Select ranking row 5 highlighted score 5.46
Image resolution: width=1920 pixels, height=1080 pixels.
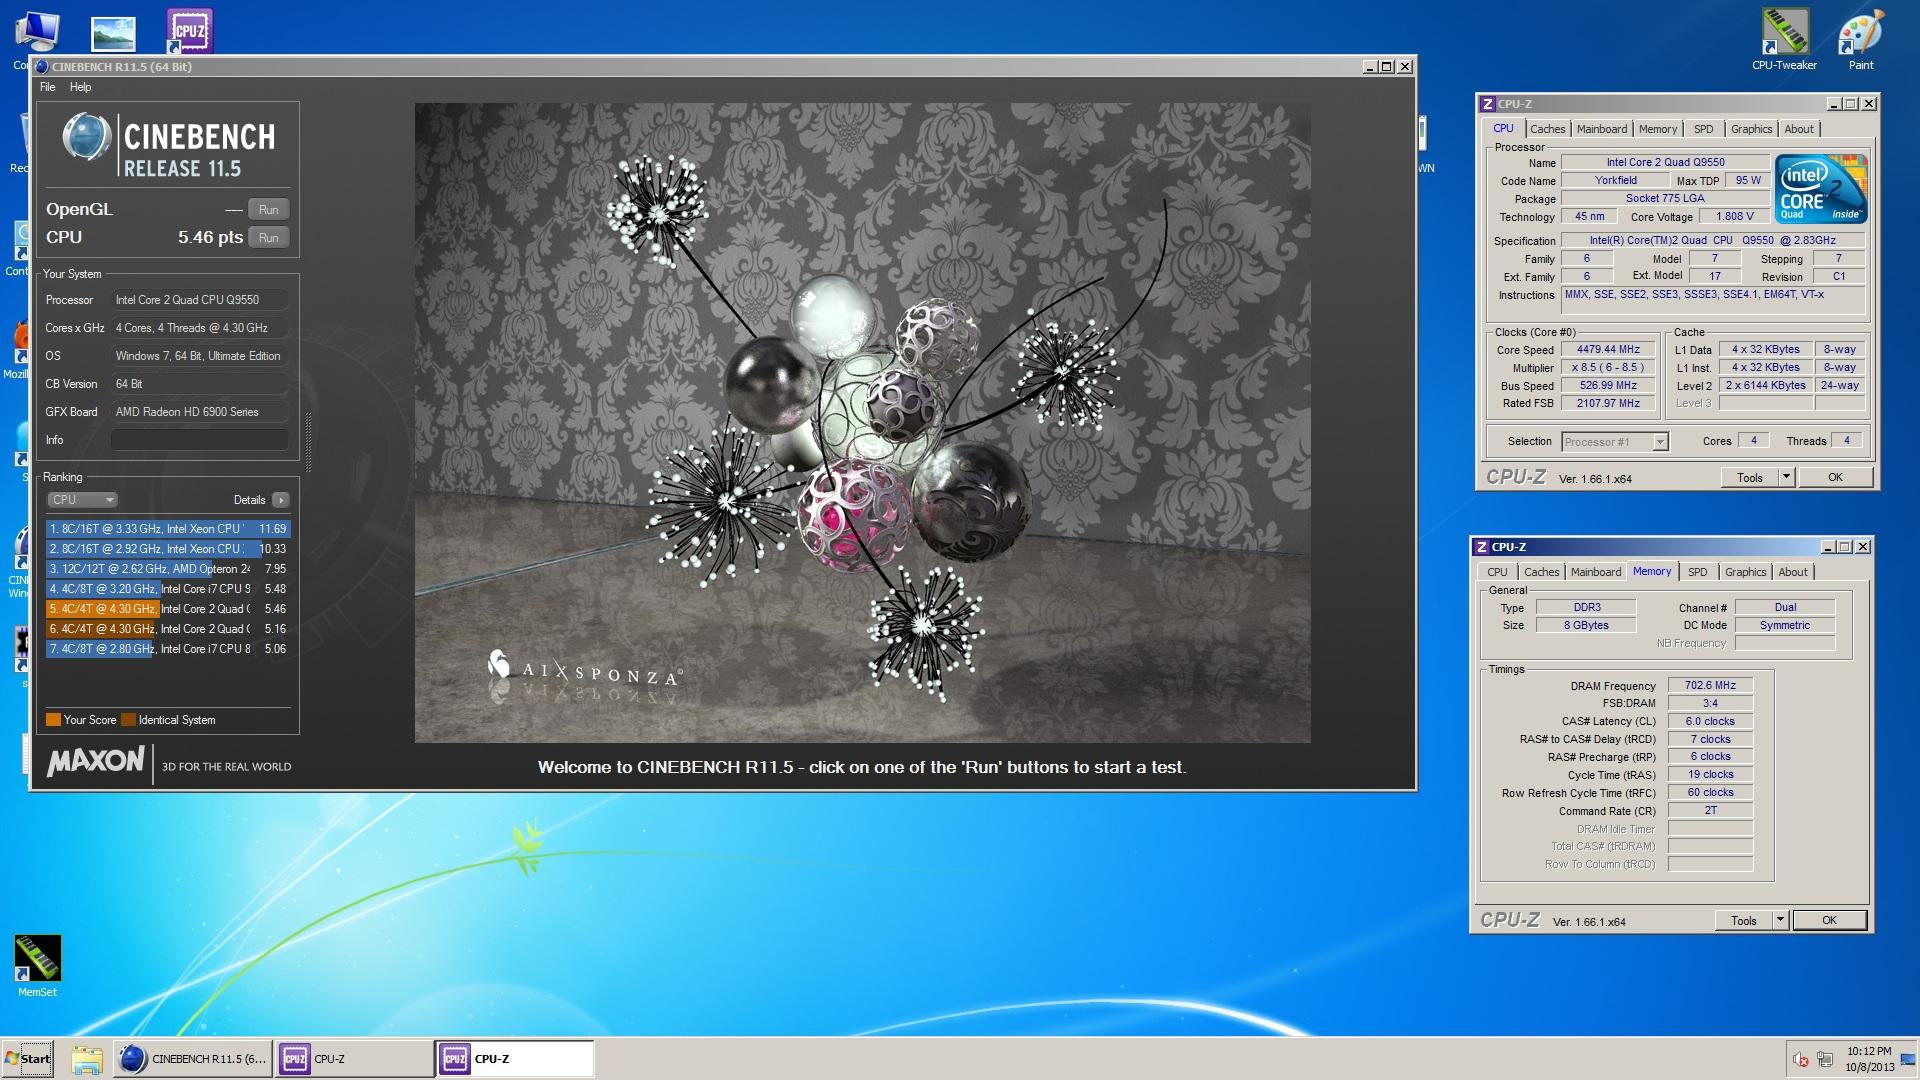click(x=168, y=609)
